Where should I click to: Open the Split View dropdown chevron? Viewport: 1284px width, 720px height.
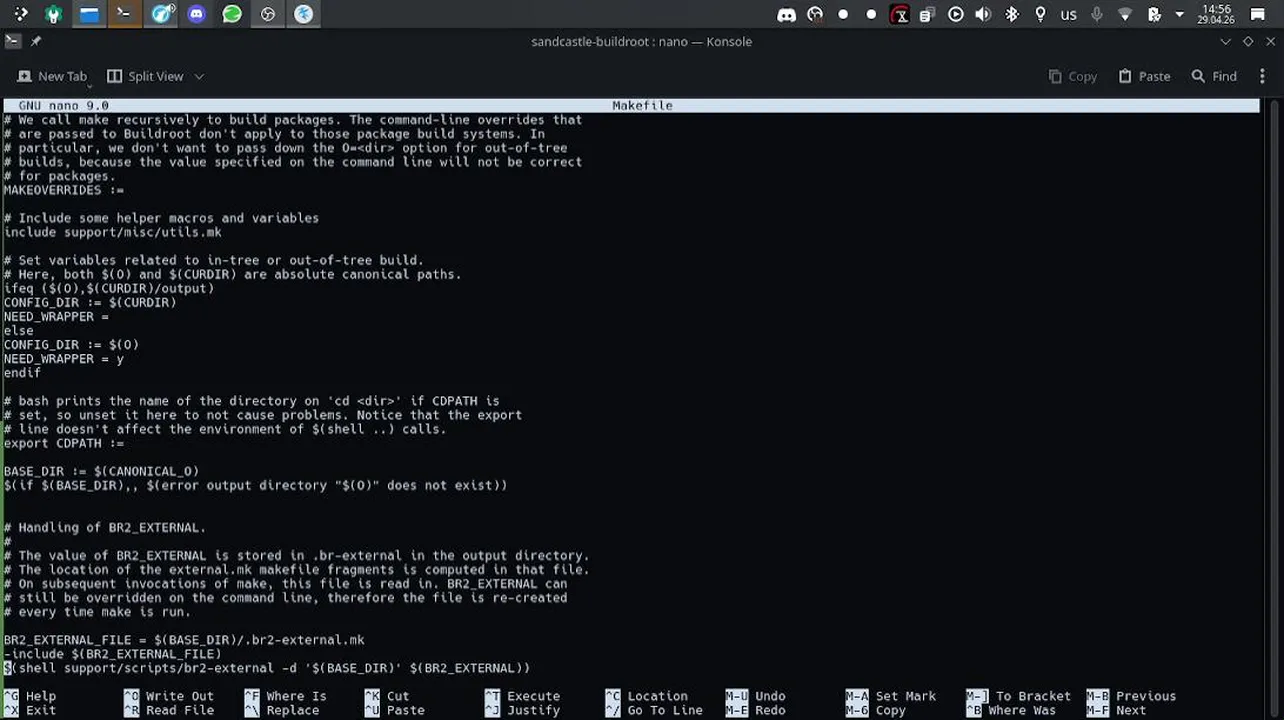pos(199,76)
